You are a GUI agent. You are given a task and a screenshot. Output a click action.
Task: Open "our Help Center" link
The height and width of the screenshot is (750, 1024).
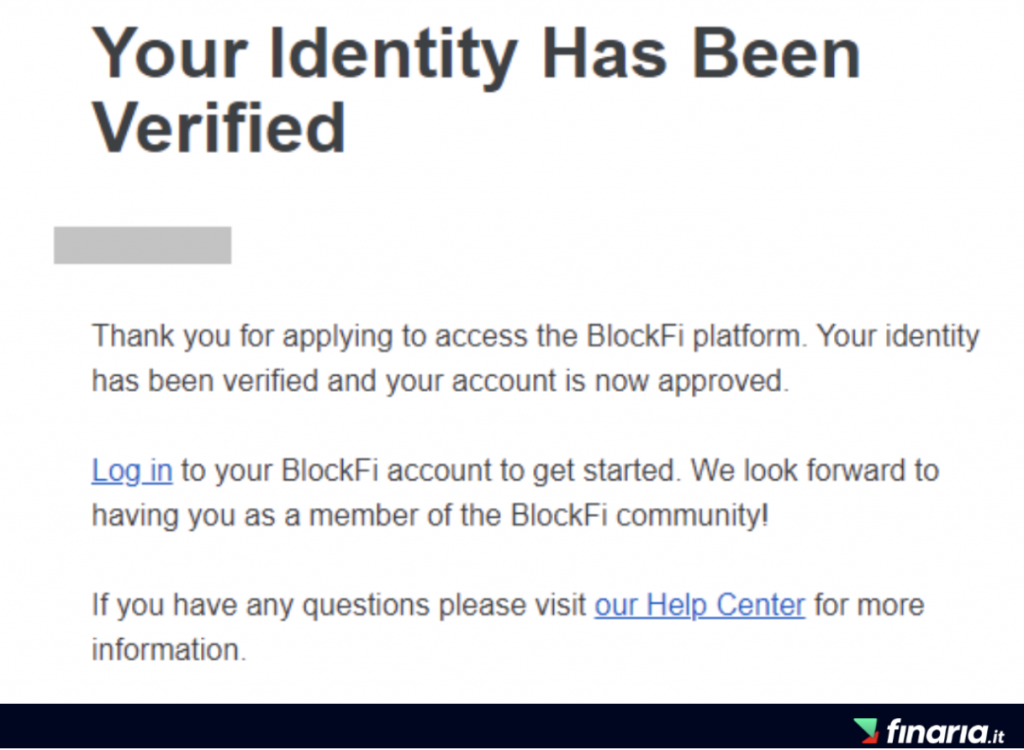pyautogui.click(x=699, y=605)
